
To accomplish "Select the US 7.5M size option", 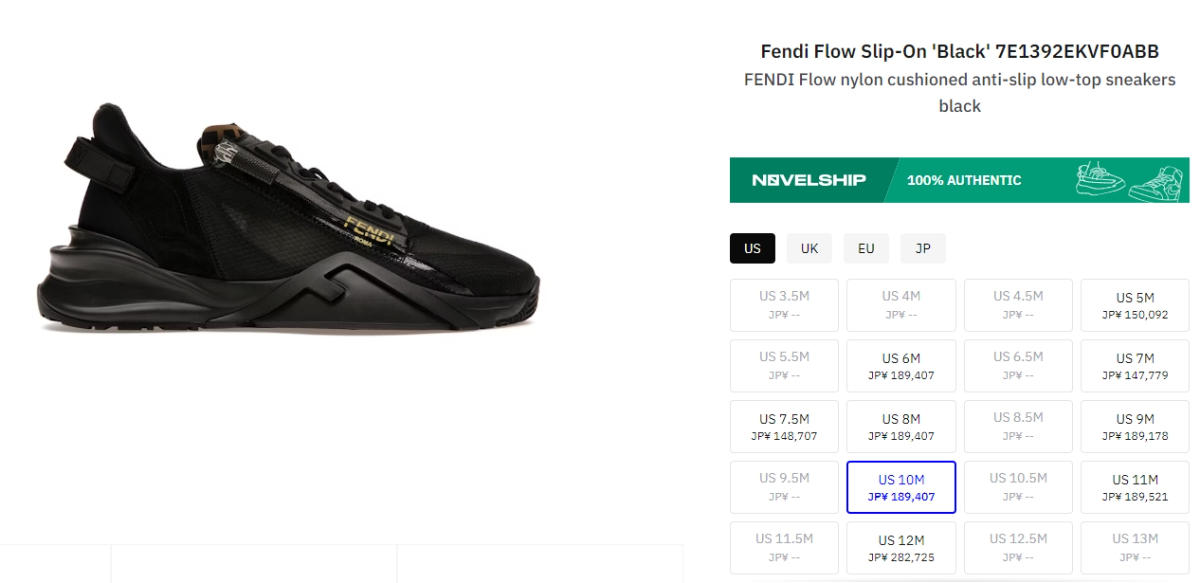I will (x=784, y=427).
